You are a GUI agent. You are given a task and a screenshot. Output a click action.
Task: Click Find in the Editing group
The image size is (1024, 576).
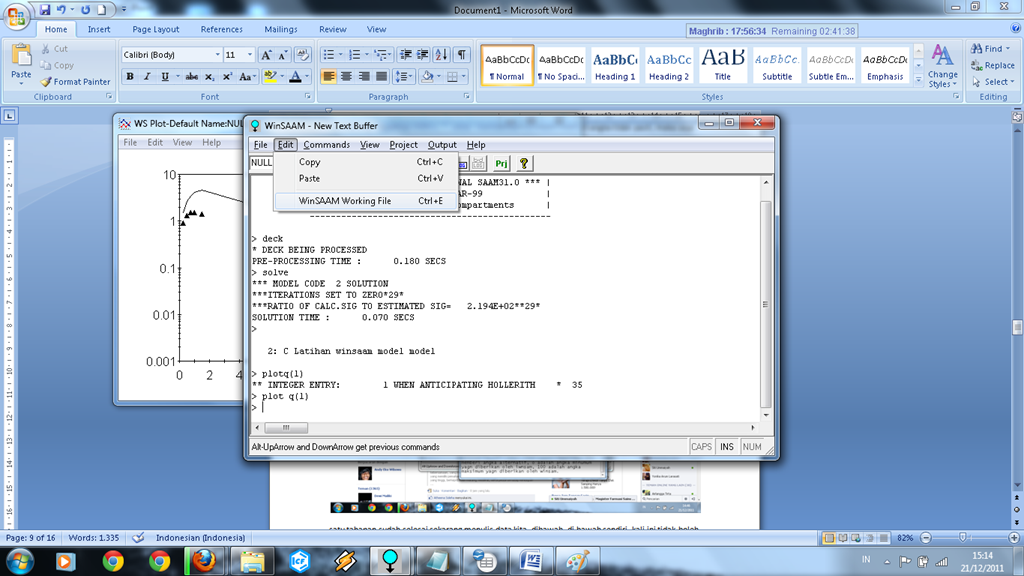[990, 48]
